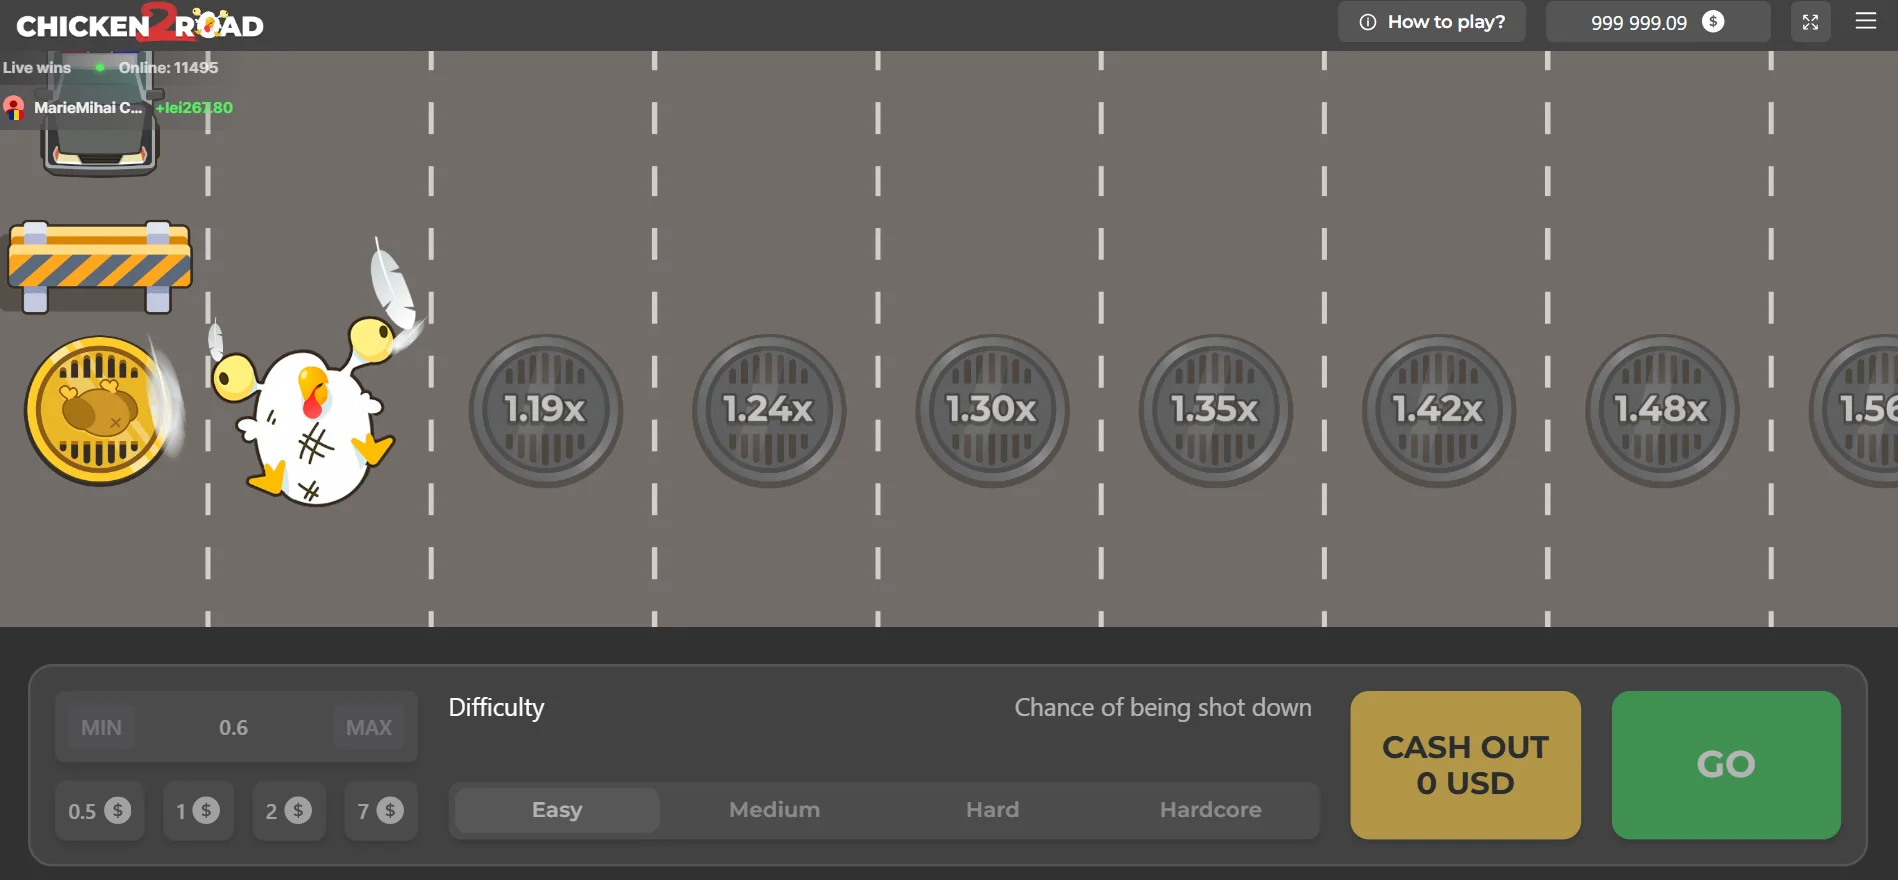Click the 1.35x manhole multiplier
The height and width of the screenshot is (880, 1898).
(x=1215, y=410)
